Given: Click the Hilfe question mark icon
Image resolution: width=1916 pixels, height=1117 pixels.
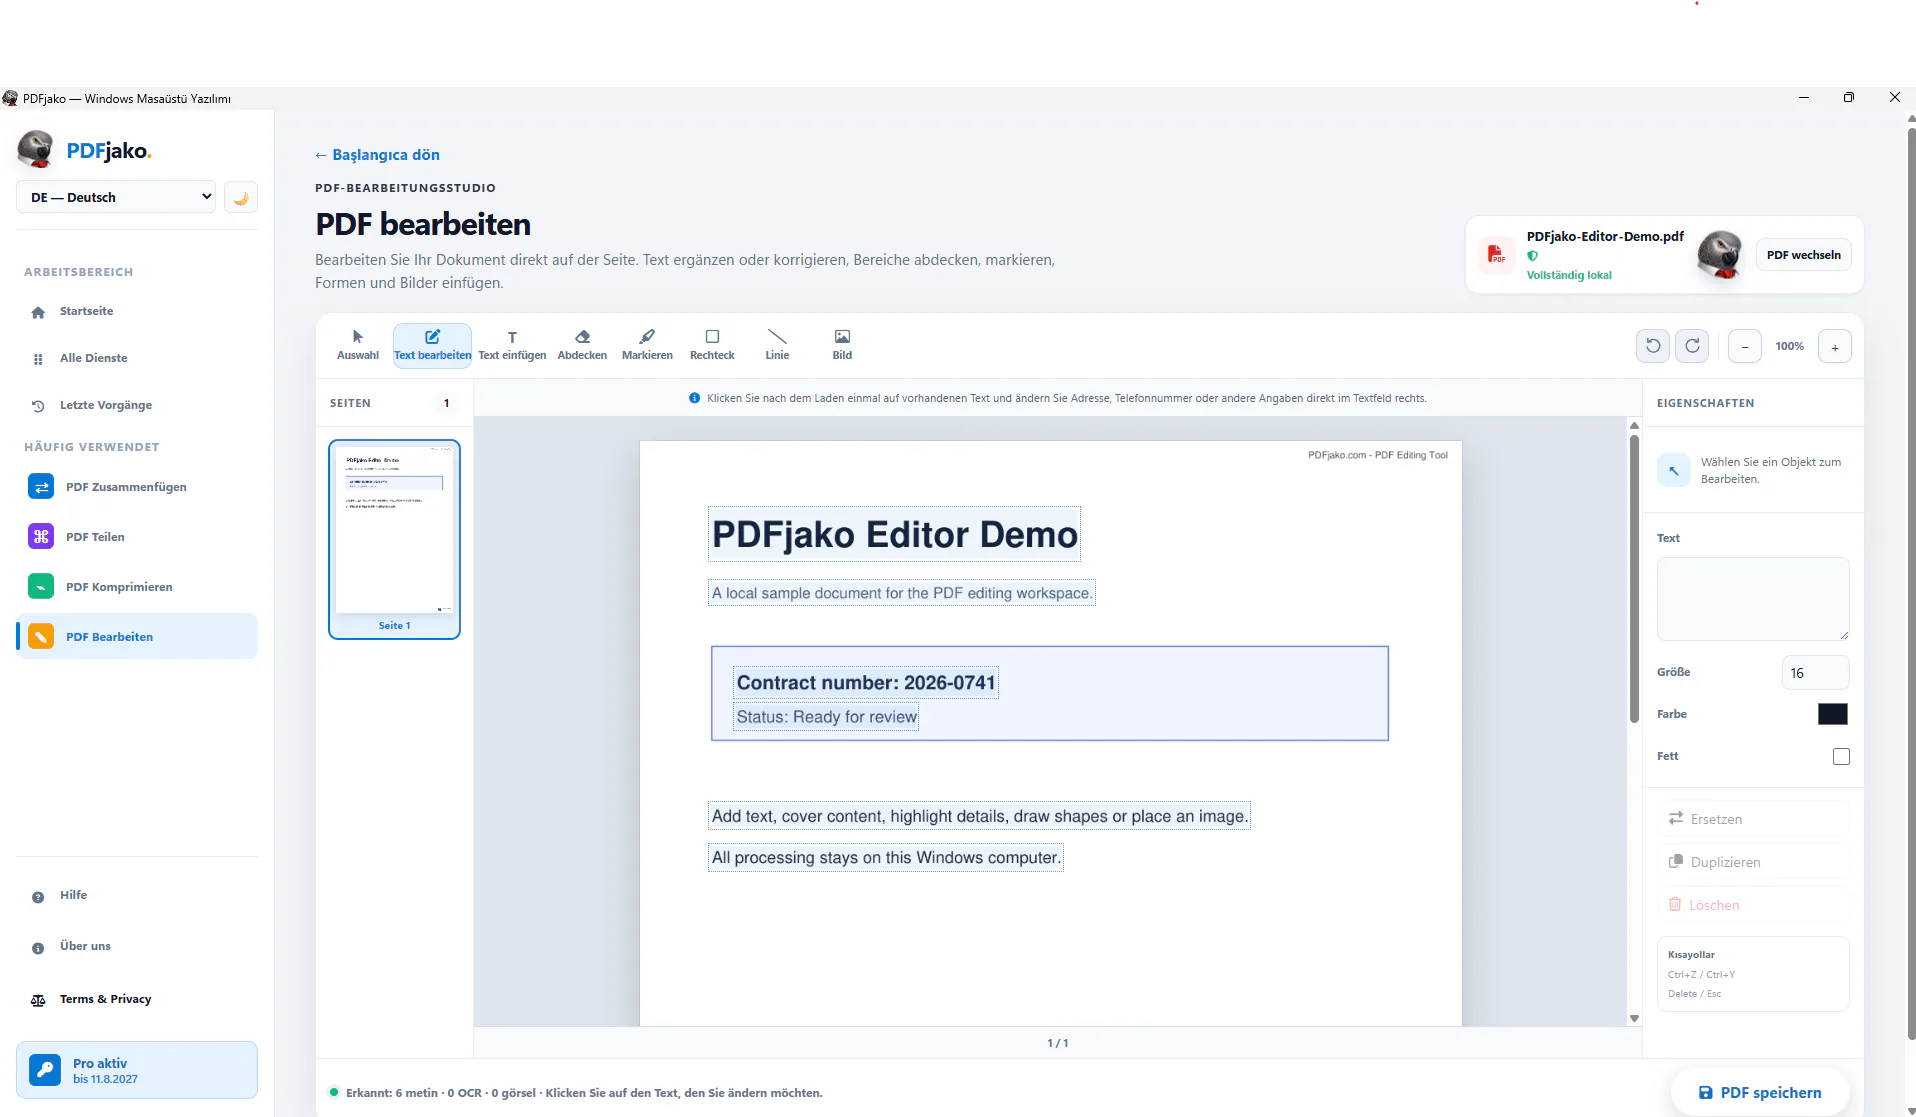Looking at the screenshot, I should point(38,897).
